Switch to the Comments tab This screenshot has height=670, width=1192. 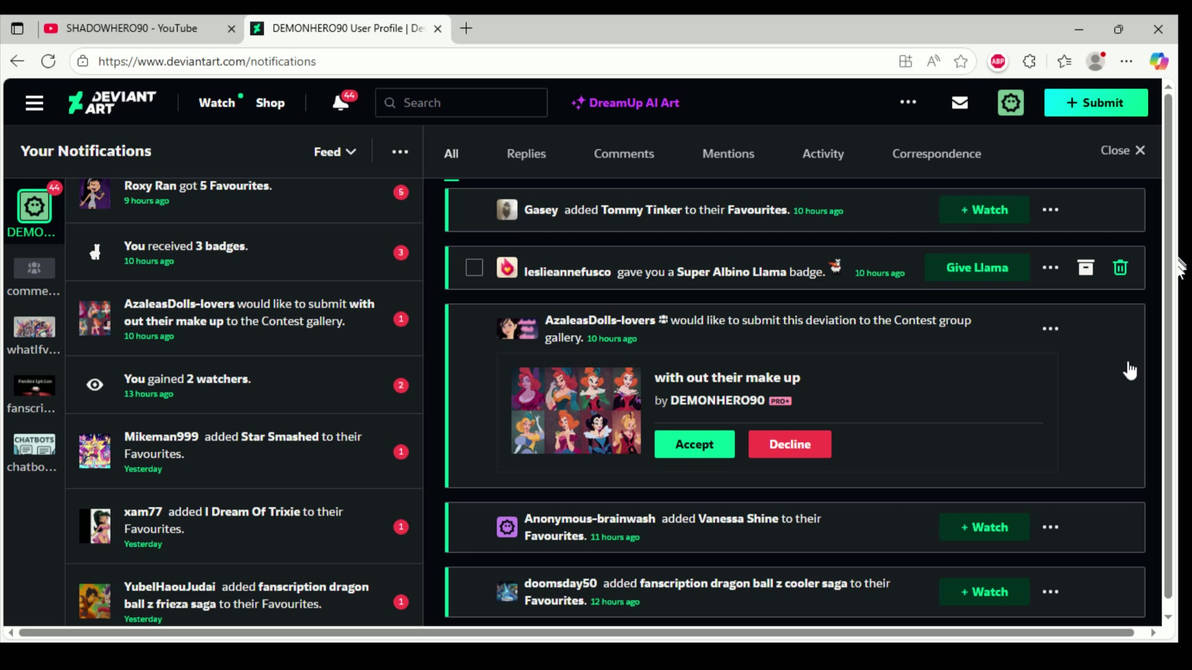[623, 154]
